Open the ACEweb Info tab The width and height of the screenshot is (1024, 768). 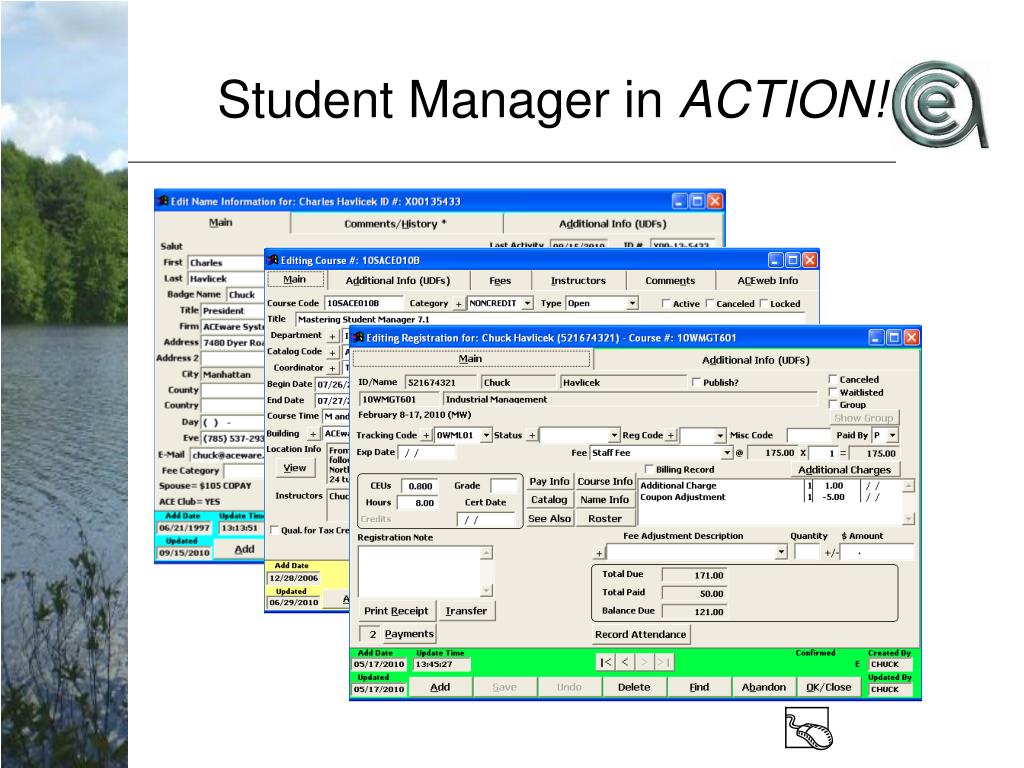click(767, 281)
